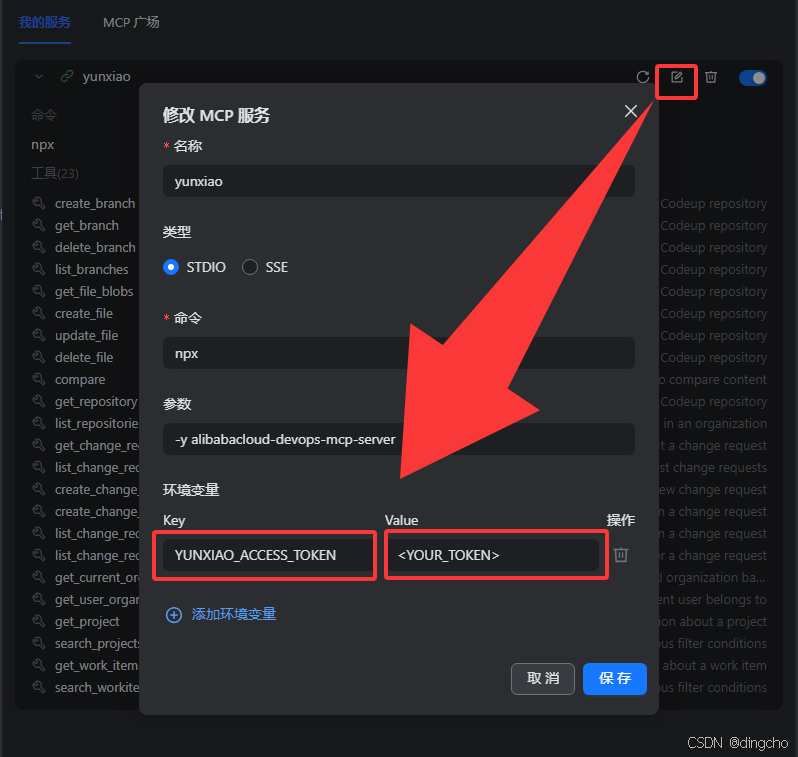Select the update_file tool name
Image resolution: width=798 pixels, height=757 pixels.
point(87,335)
